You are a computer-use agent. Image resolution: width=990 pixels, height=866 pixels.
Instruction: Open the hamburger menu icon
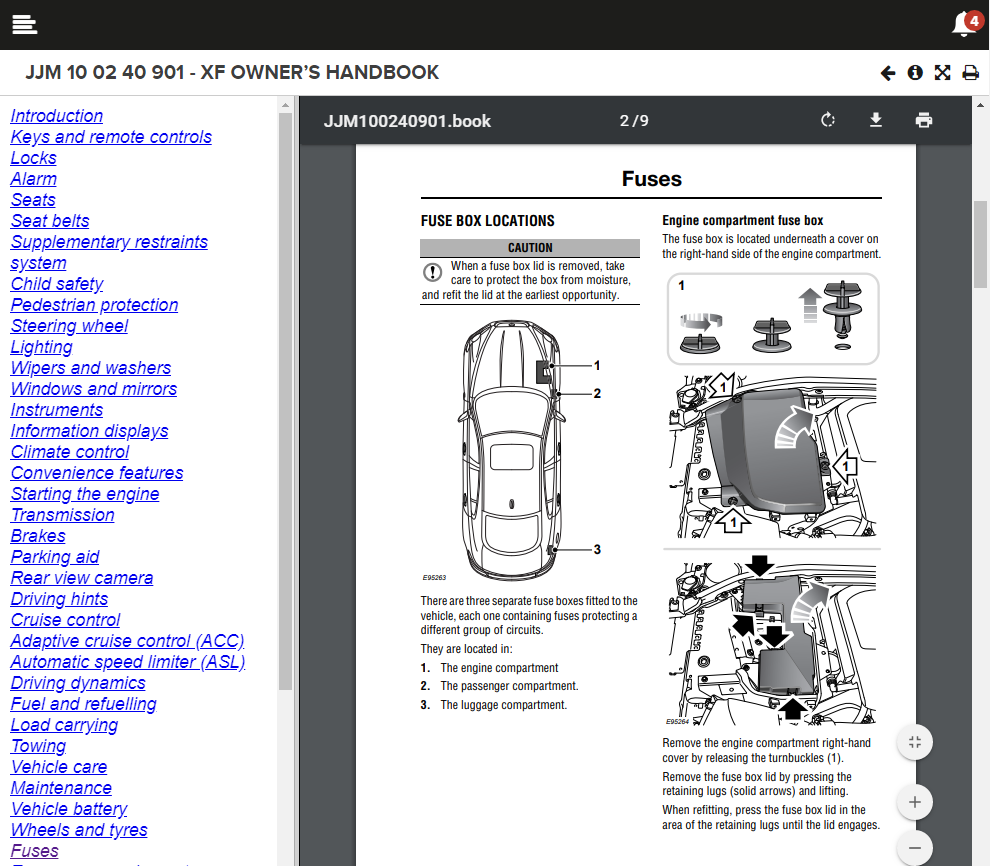(25, 25)
